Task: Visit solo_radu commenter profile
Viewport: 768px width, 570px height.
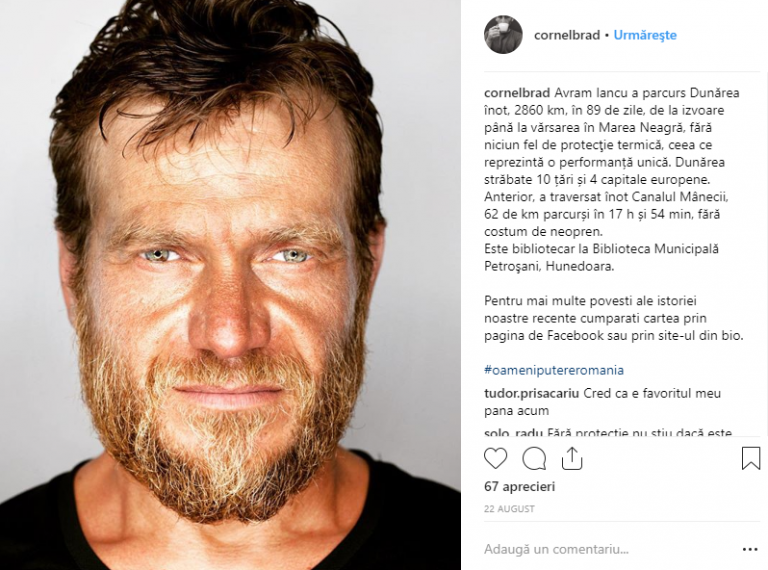Action: [x=513, y=432]
